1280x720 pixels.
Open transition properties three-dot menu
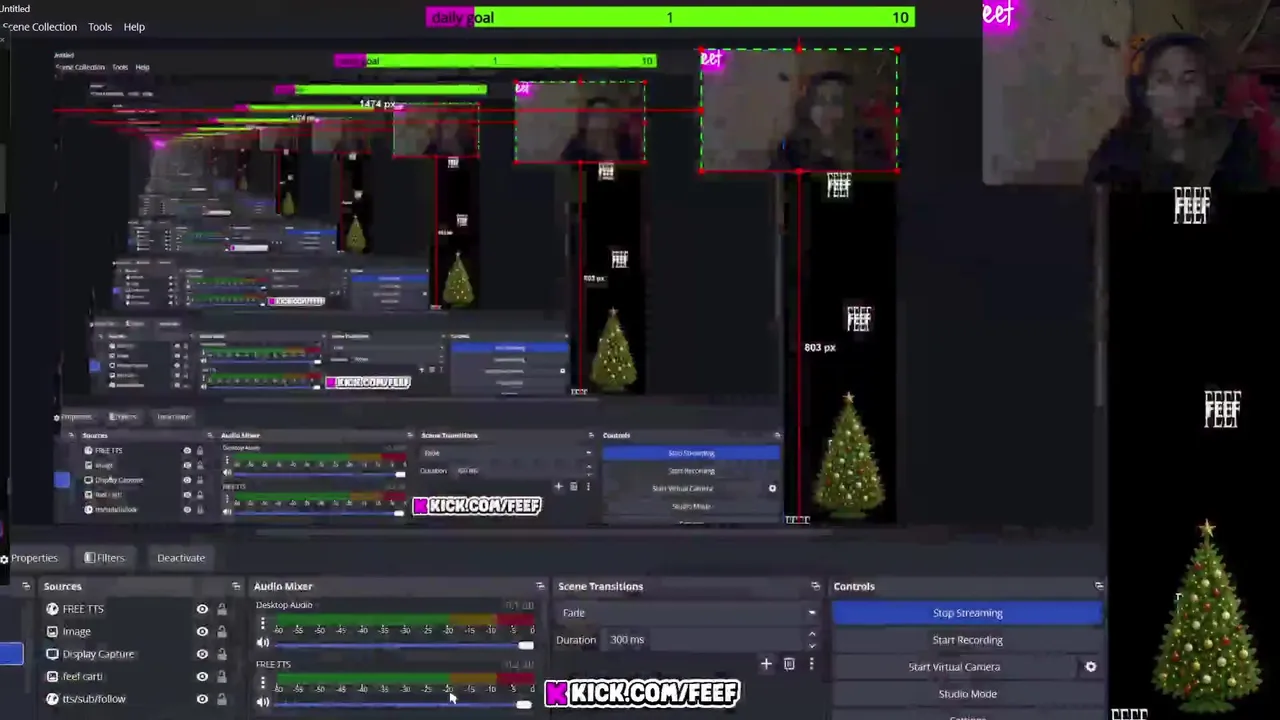(x=811, y=664)
